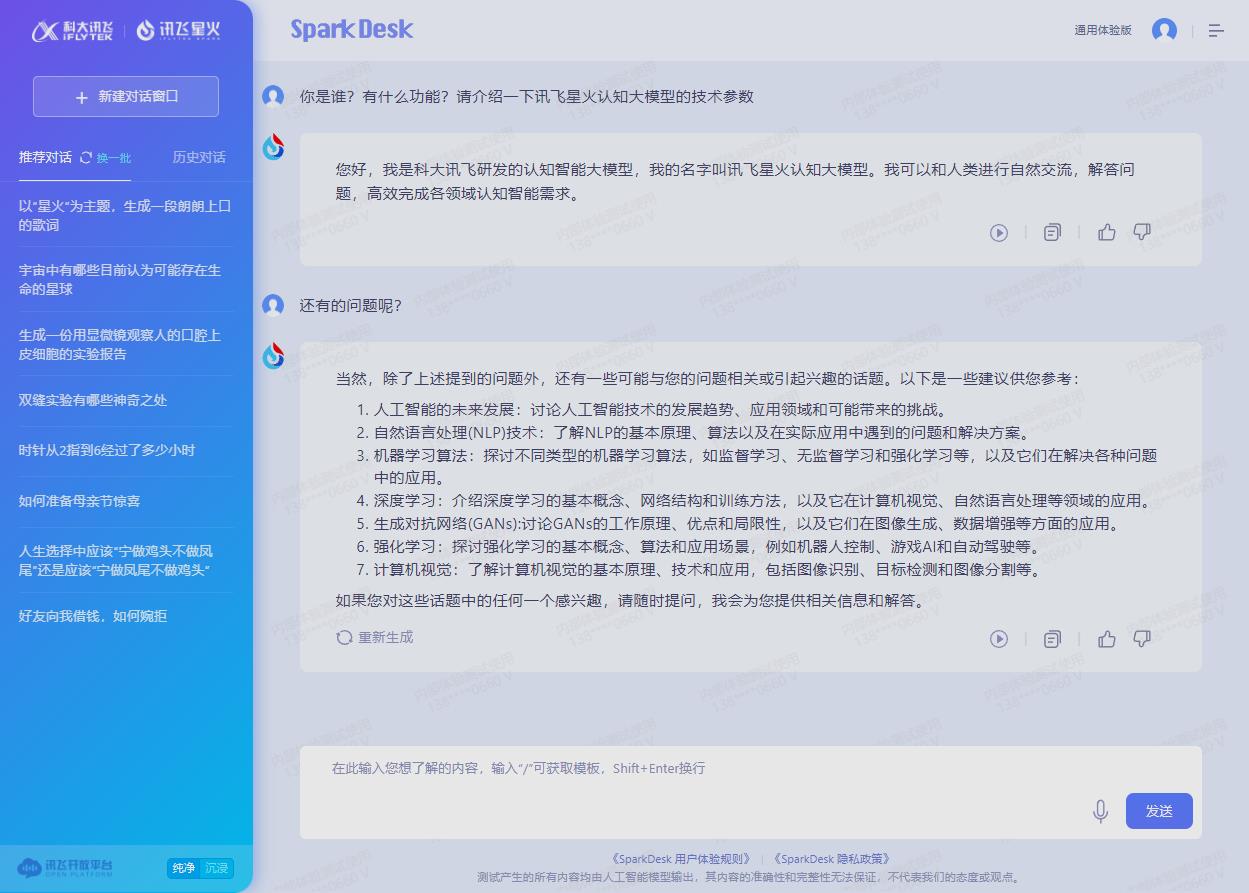Open 《SparkDesk 用户体验规则》 link
1249x893 pixels.
[x=681, y=859]
